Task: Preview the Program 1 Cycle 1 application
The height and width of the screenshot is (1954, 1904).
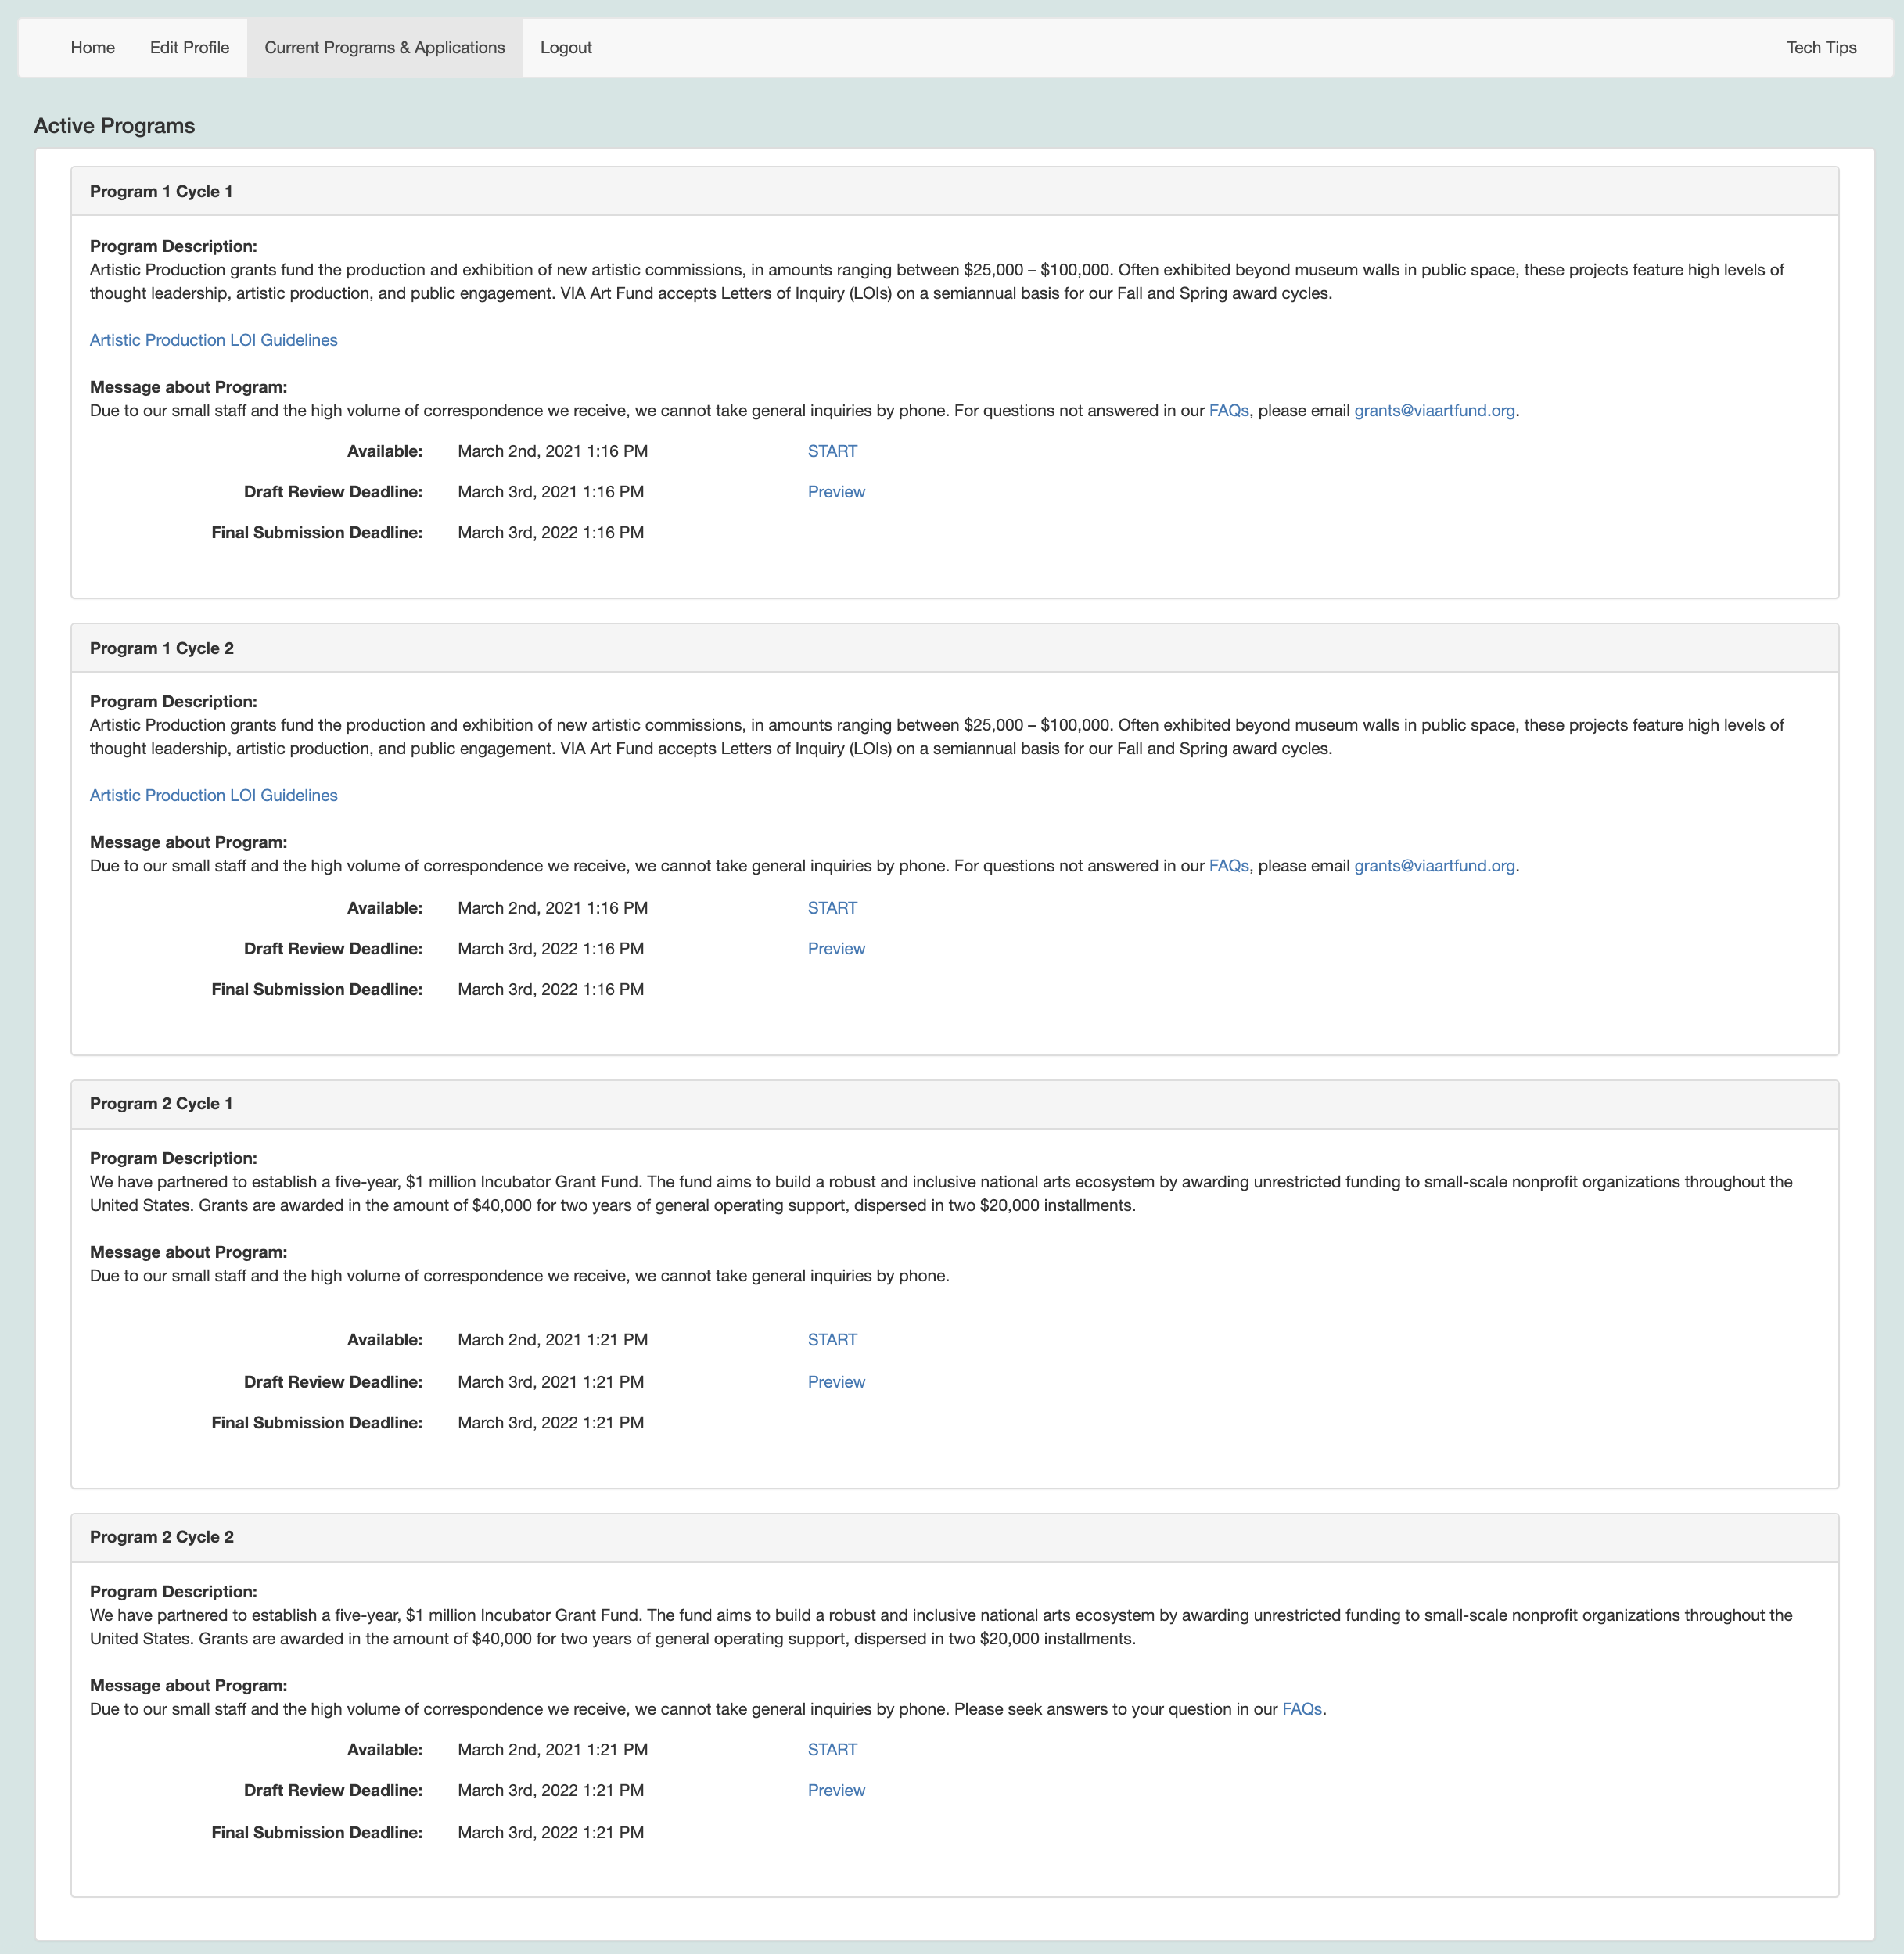Action: 836,492
